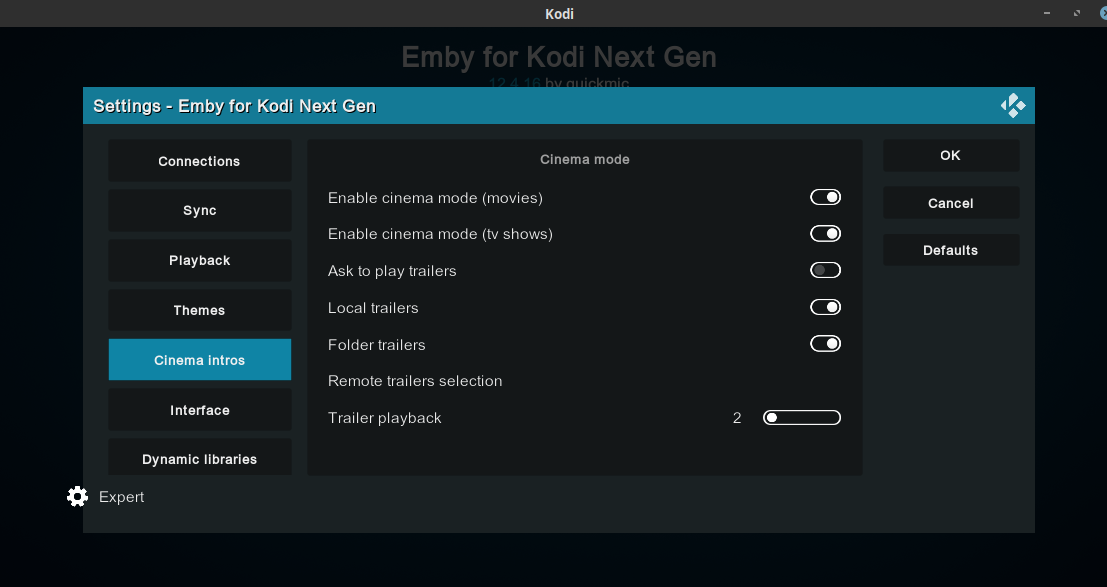Viewport: 1107px width, 587px height.
Task: Turn off Folder trailers switch
Action: [x=825, y=344]
